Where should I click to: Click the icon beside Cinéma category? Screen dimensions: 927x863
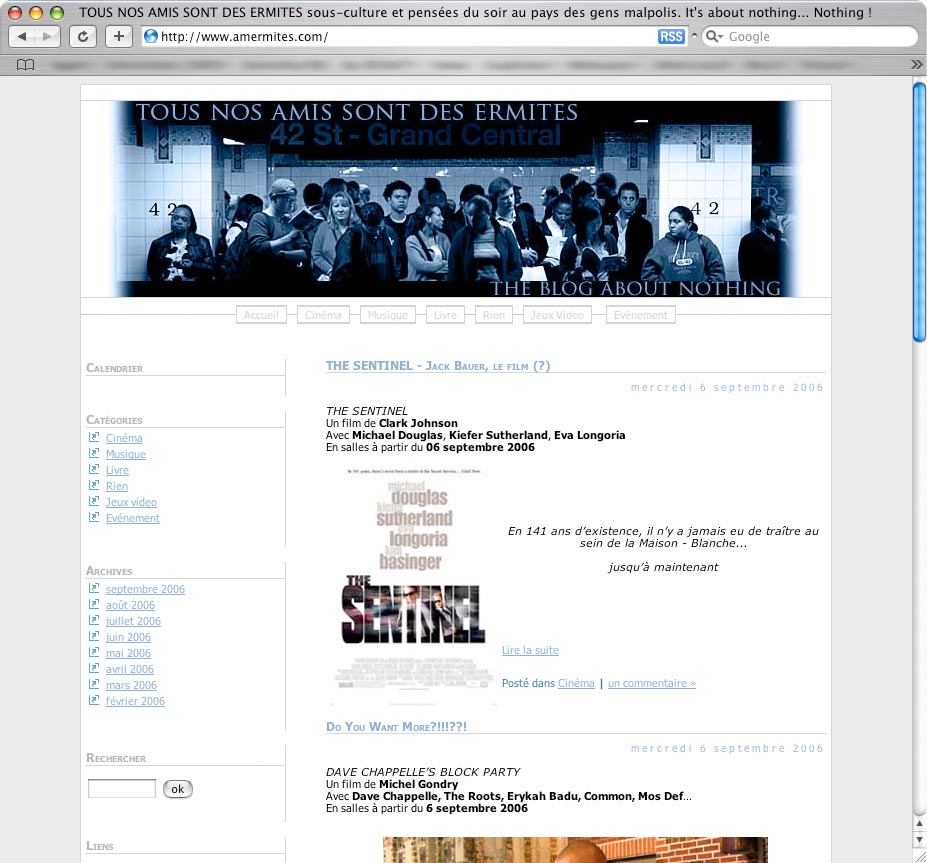coord(94,437)
